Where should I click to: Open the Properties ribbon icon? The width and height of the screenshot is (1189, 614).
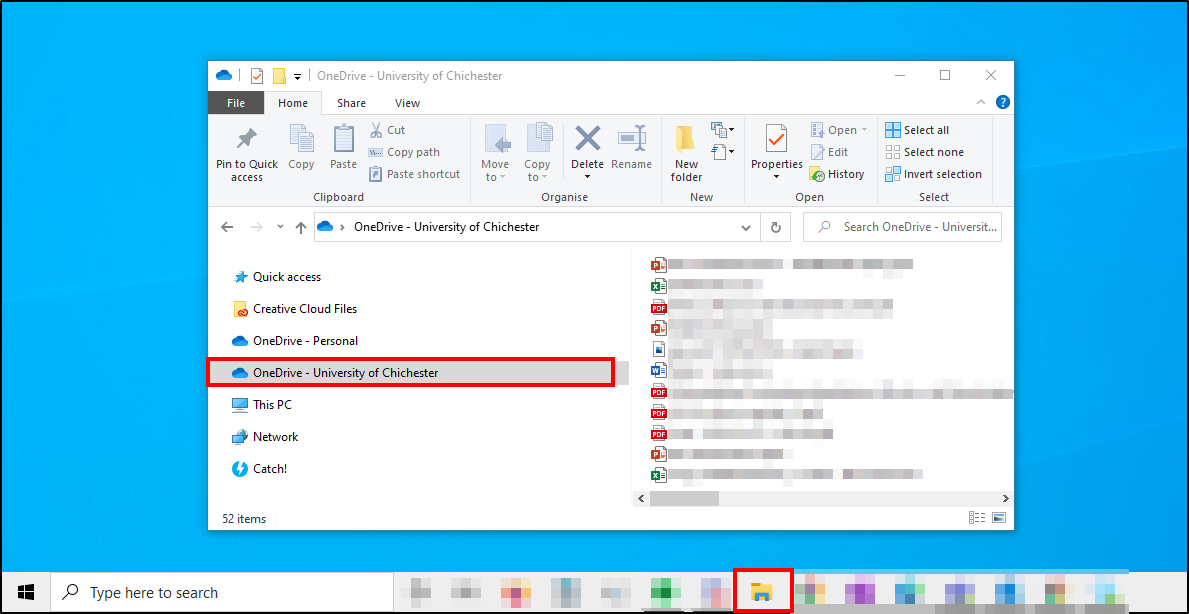pos(776,139)
